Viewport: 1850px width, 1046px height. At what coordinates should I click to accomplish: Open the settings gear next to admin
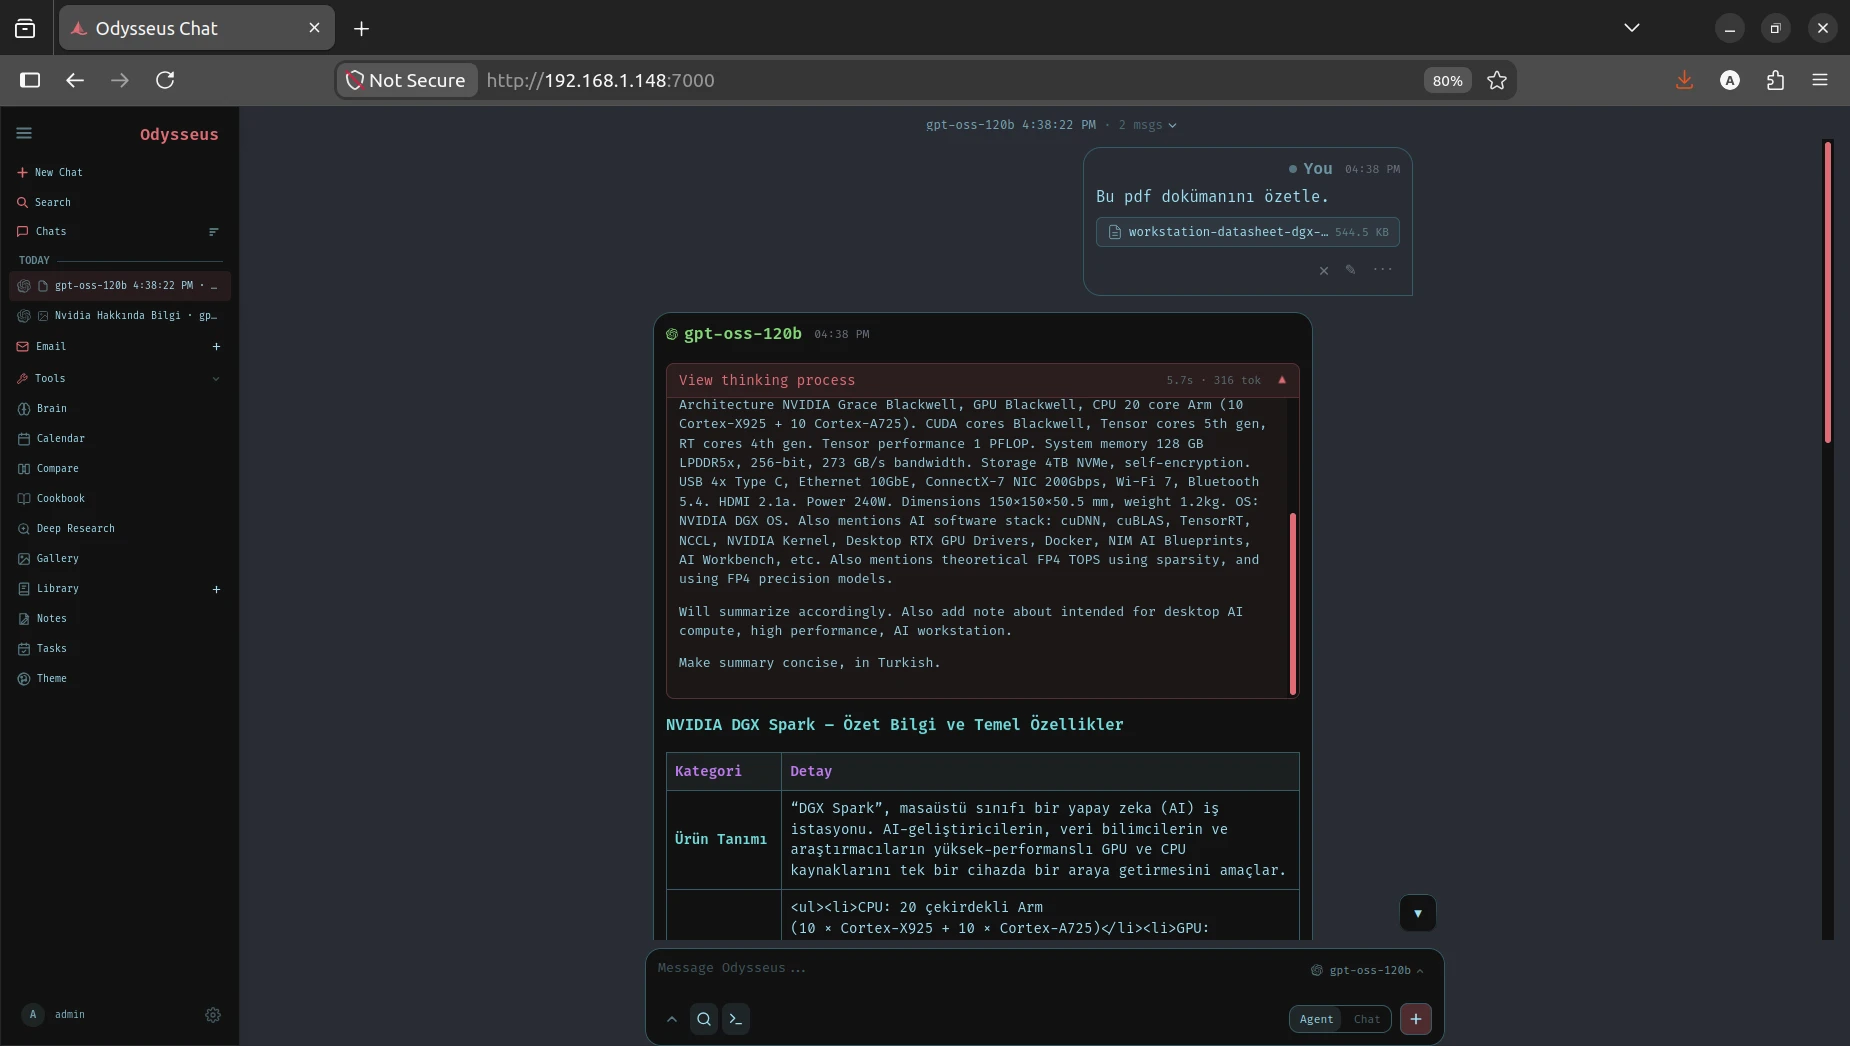(x=213, y=1014)
